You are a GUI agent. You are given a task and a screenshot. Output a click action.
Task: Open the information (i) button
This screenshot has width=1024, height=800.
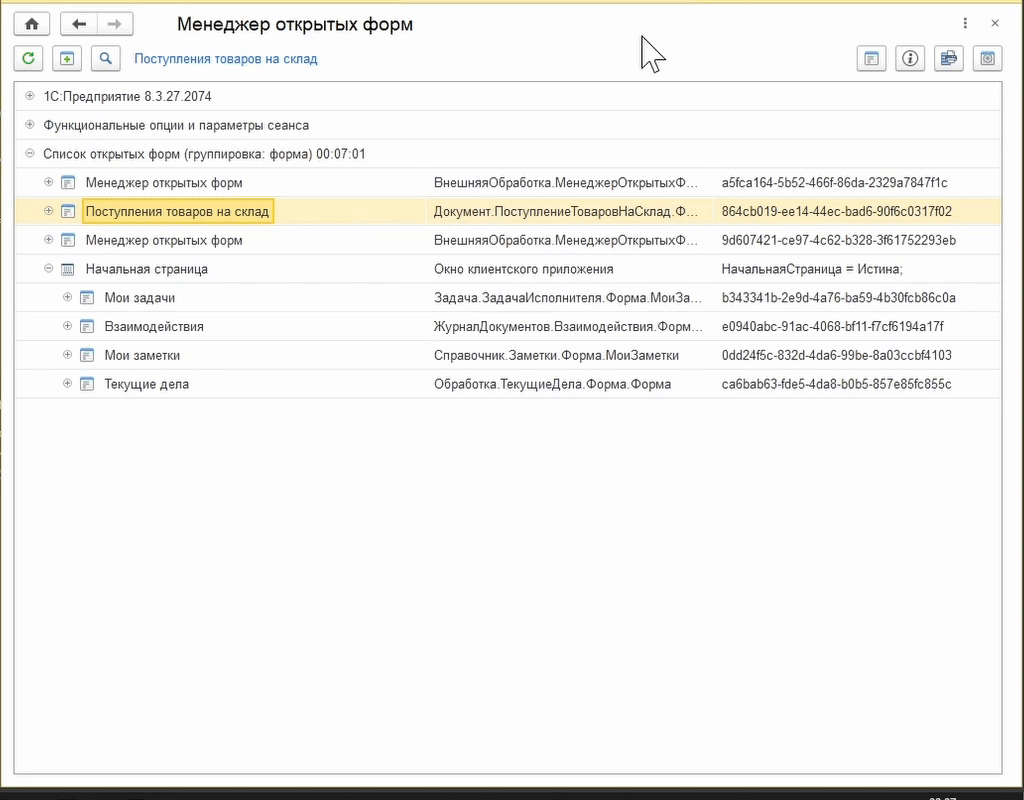(x=910, y=59)
